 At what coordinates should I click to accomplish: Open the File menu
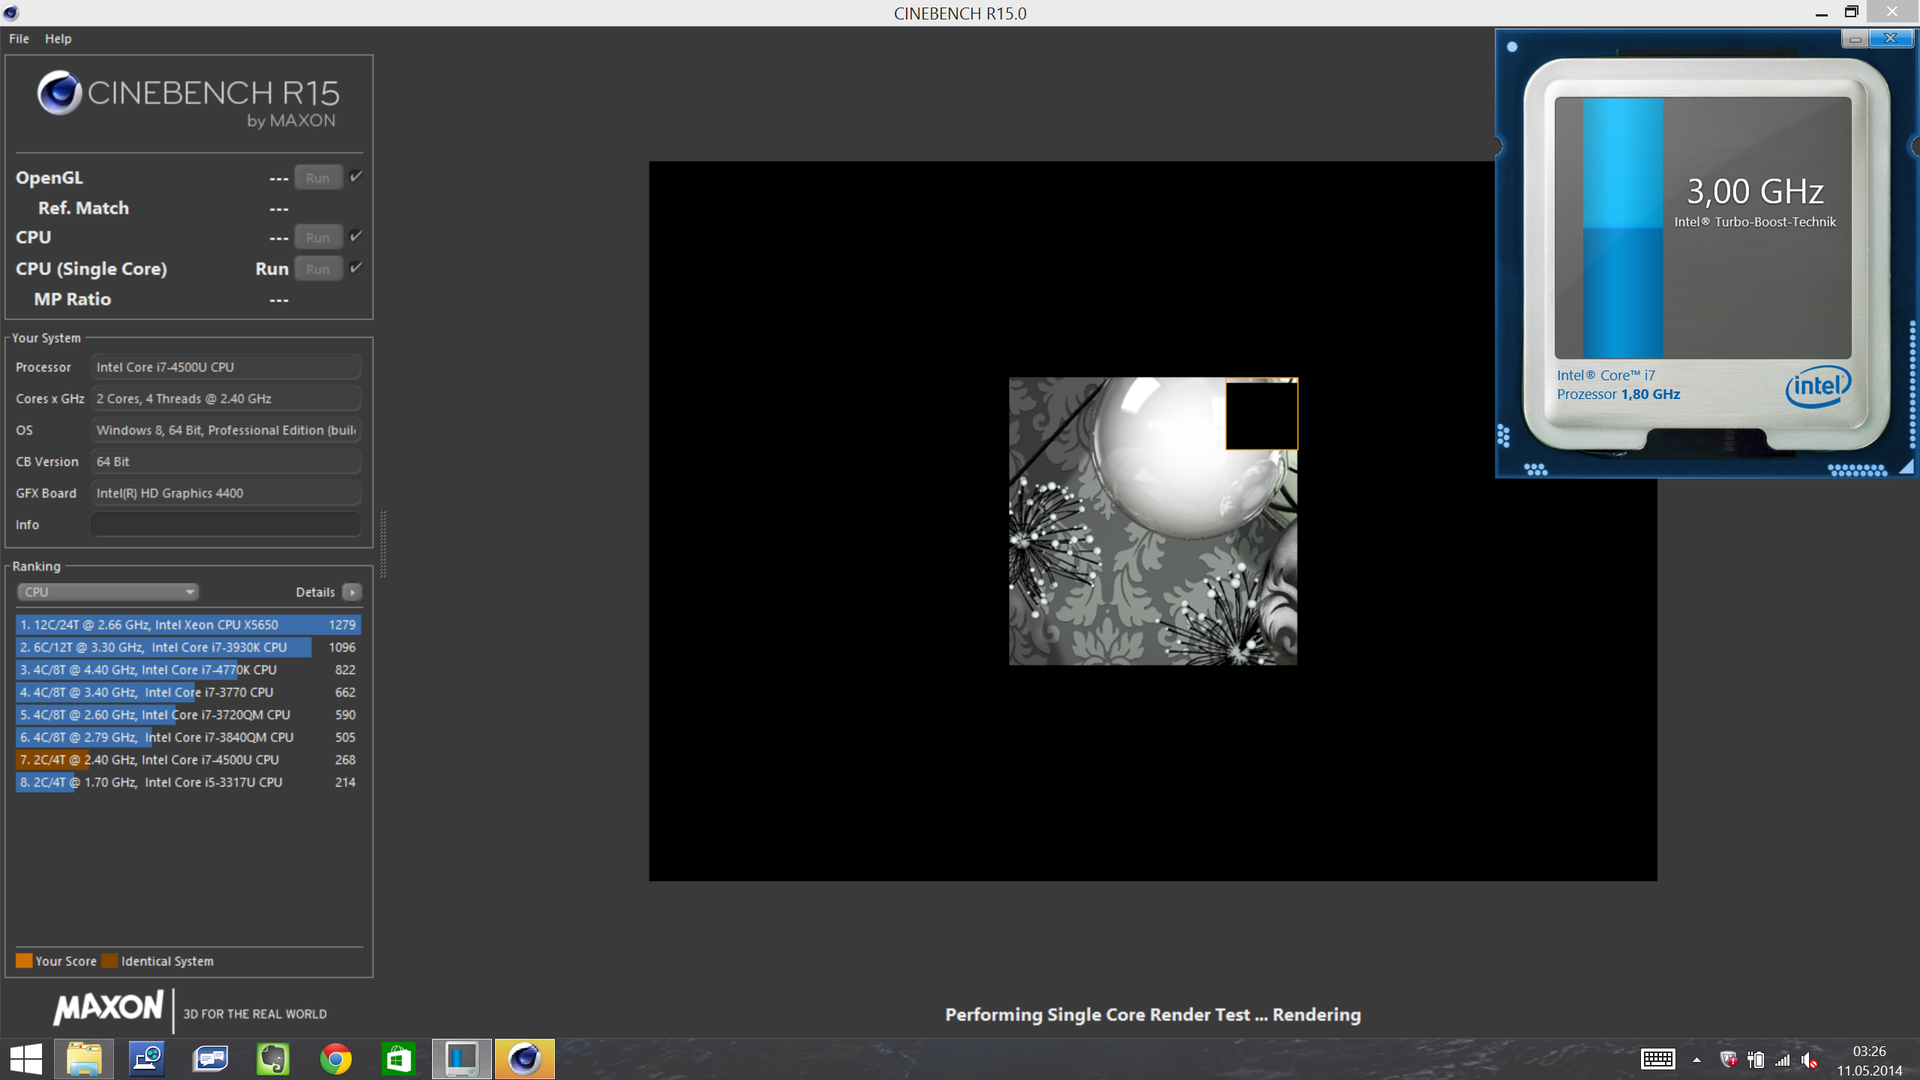click(x=19, y=39)
